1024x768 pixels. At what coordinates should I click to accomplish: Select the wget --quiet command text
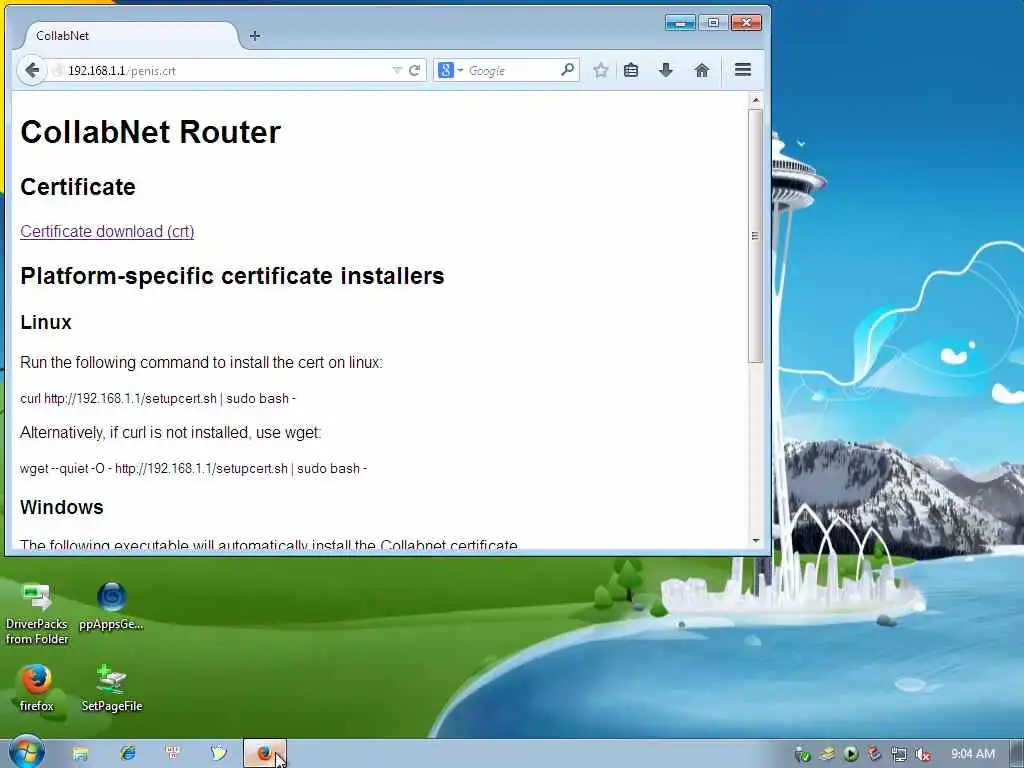[x=193, y=468]
